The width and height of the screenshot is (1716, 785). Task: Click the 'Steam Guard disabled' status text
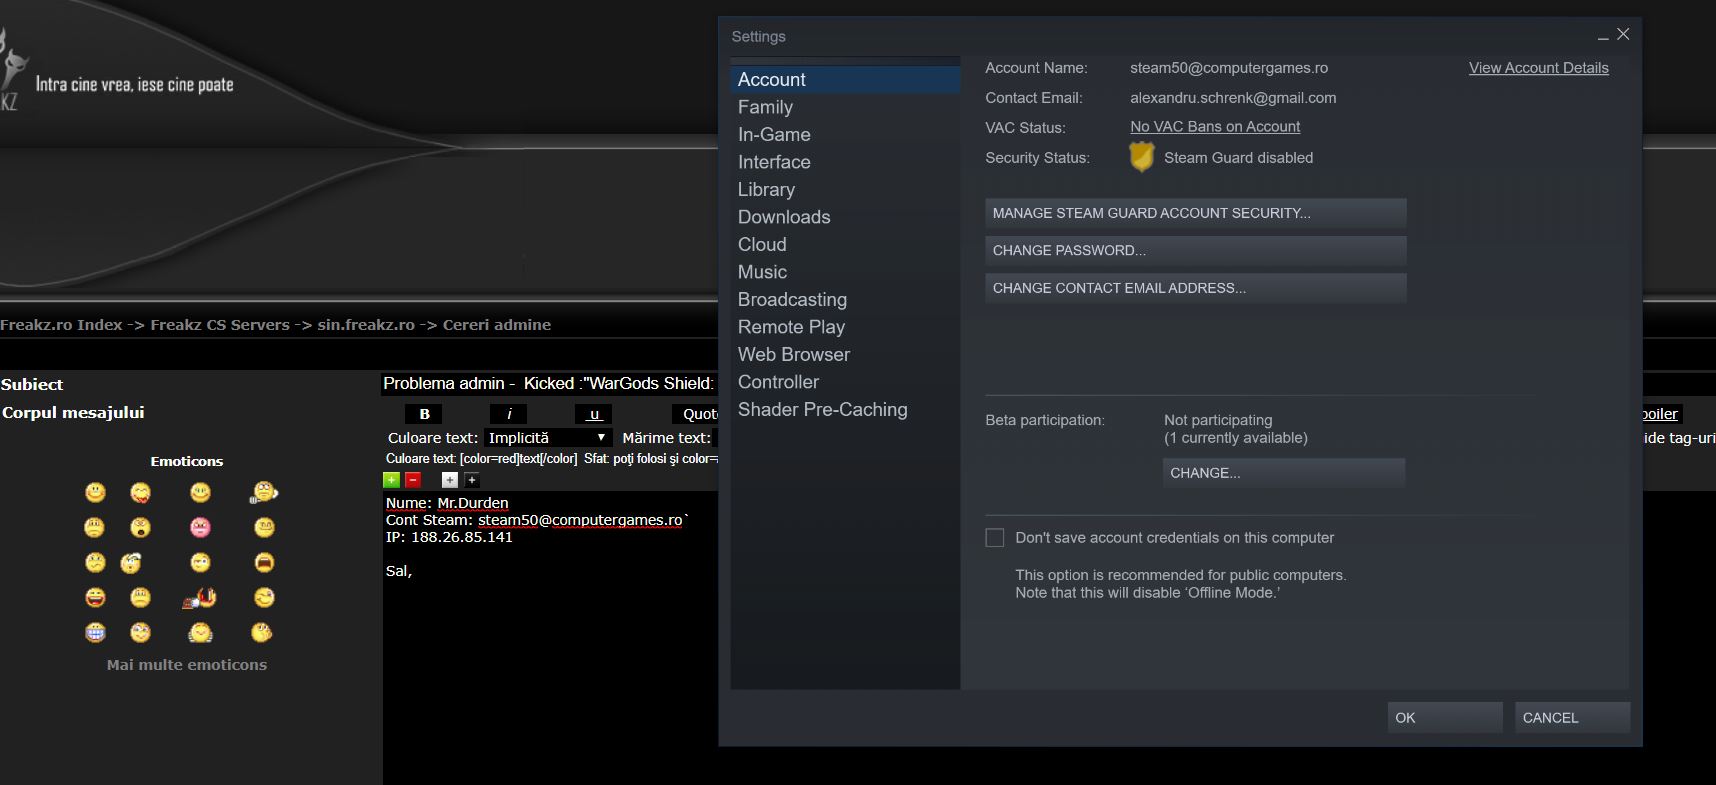click(x=1238, y=158)
